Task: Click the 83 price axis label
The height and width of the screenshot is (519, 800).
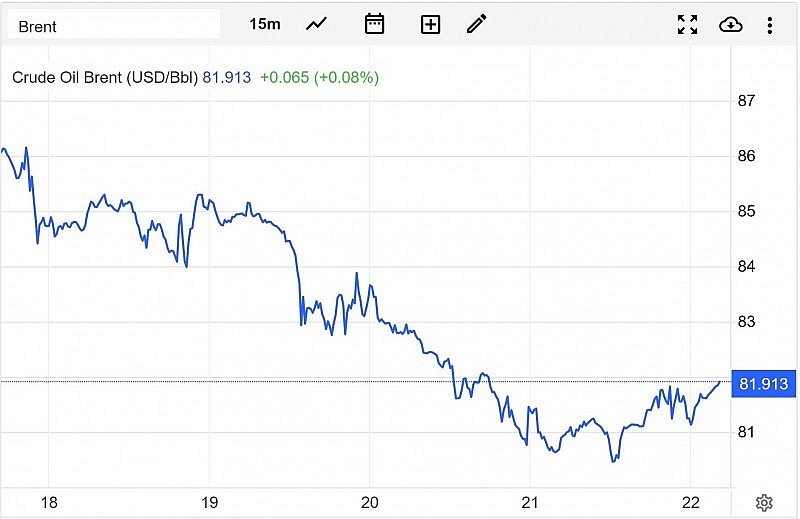Action: (746, 322)
